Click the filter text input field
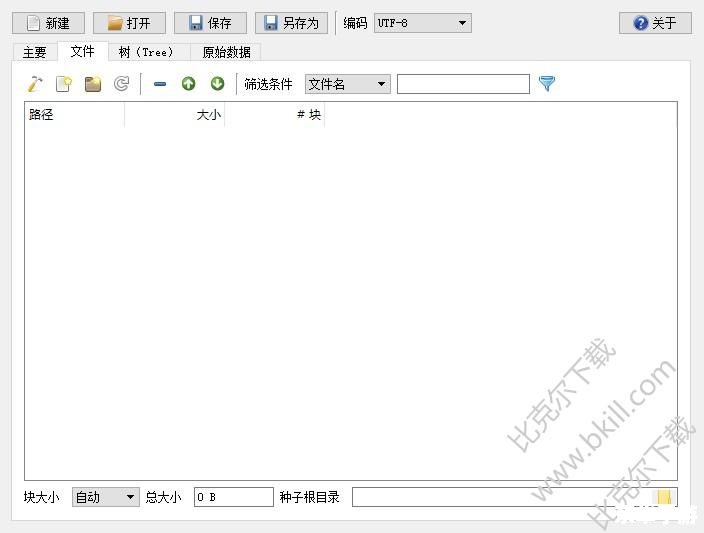The height and width of the screenshot is (533, 704). (x=463, y=84)
